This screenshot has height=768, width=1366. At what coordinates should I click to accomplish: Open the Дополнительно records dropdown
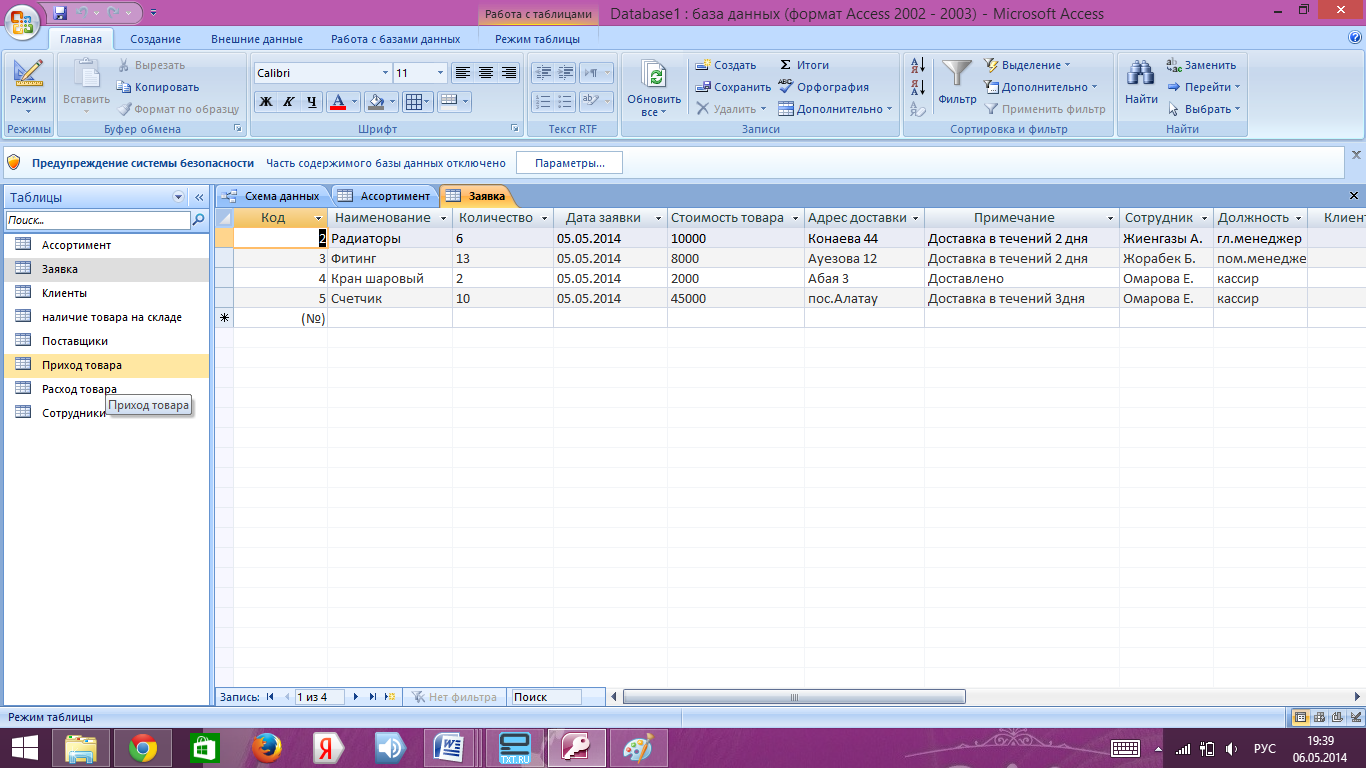point(835,109)
